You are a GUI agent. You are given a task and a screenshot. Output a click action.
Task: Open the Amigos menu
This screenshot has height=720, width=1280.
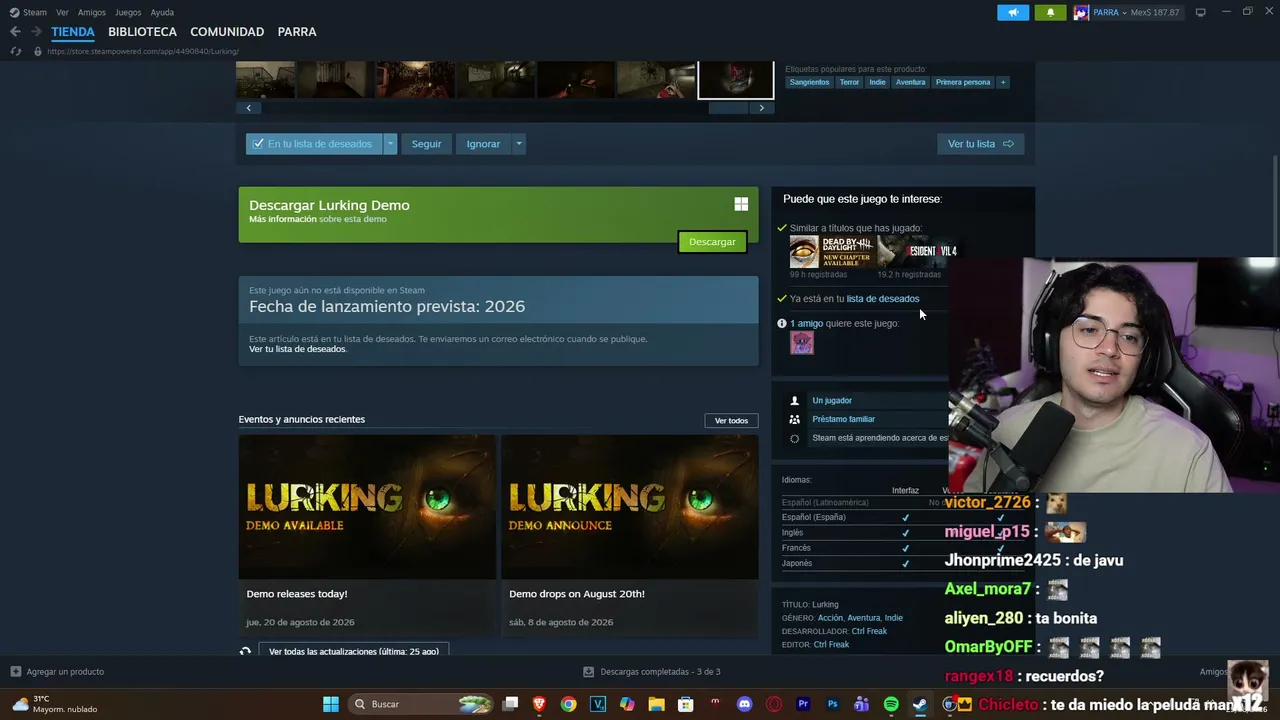[x=92, y=13]
